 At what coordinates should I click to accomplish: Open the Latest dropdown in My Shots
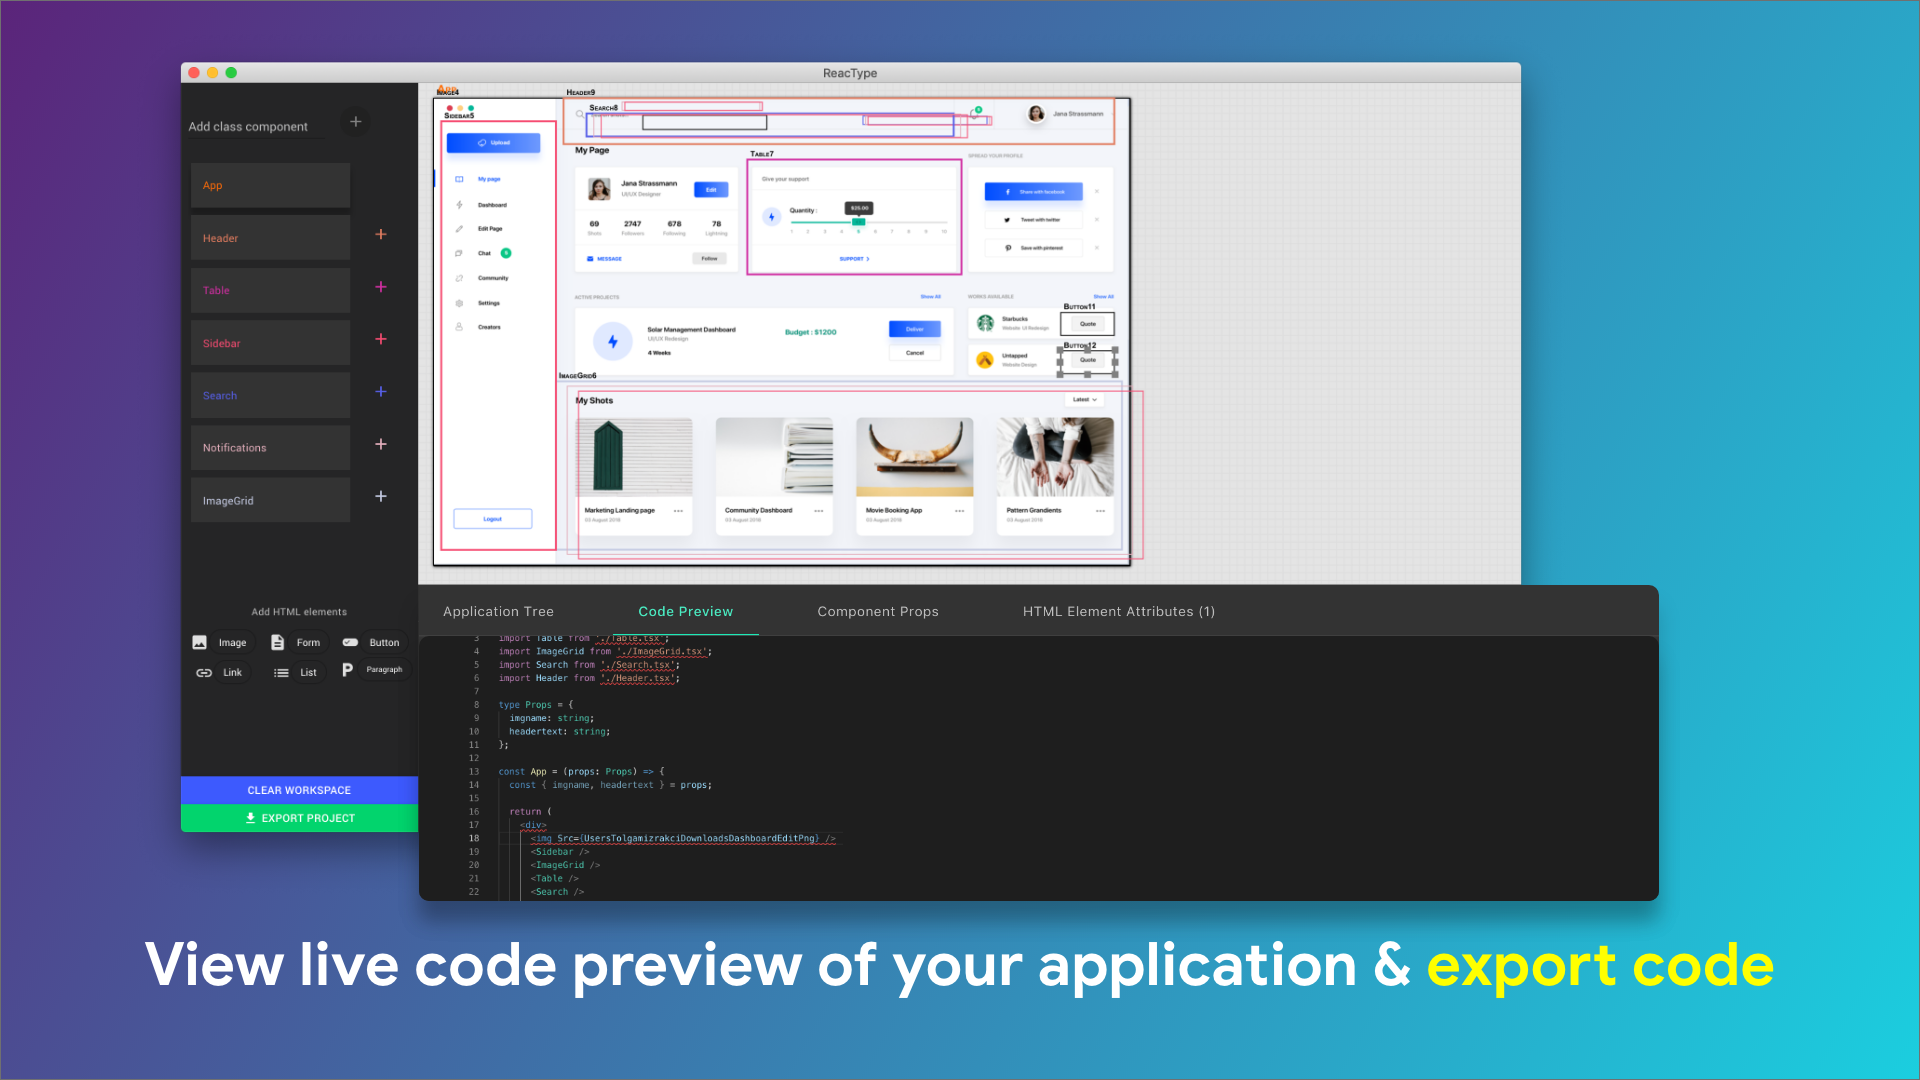(1085, 399)
